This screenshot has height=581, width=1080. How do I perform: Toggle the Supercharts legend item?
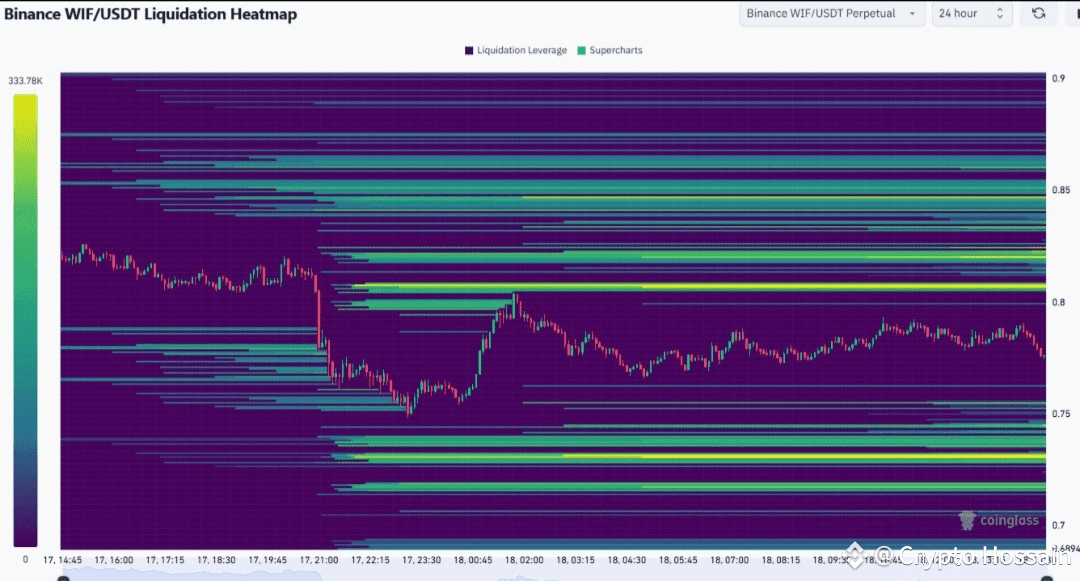point(610,50)
